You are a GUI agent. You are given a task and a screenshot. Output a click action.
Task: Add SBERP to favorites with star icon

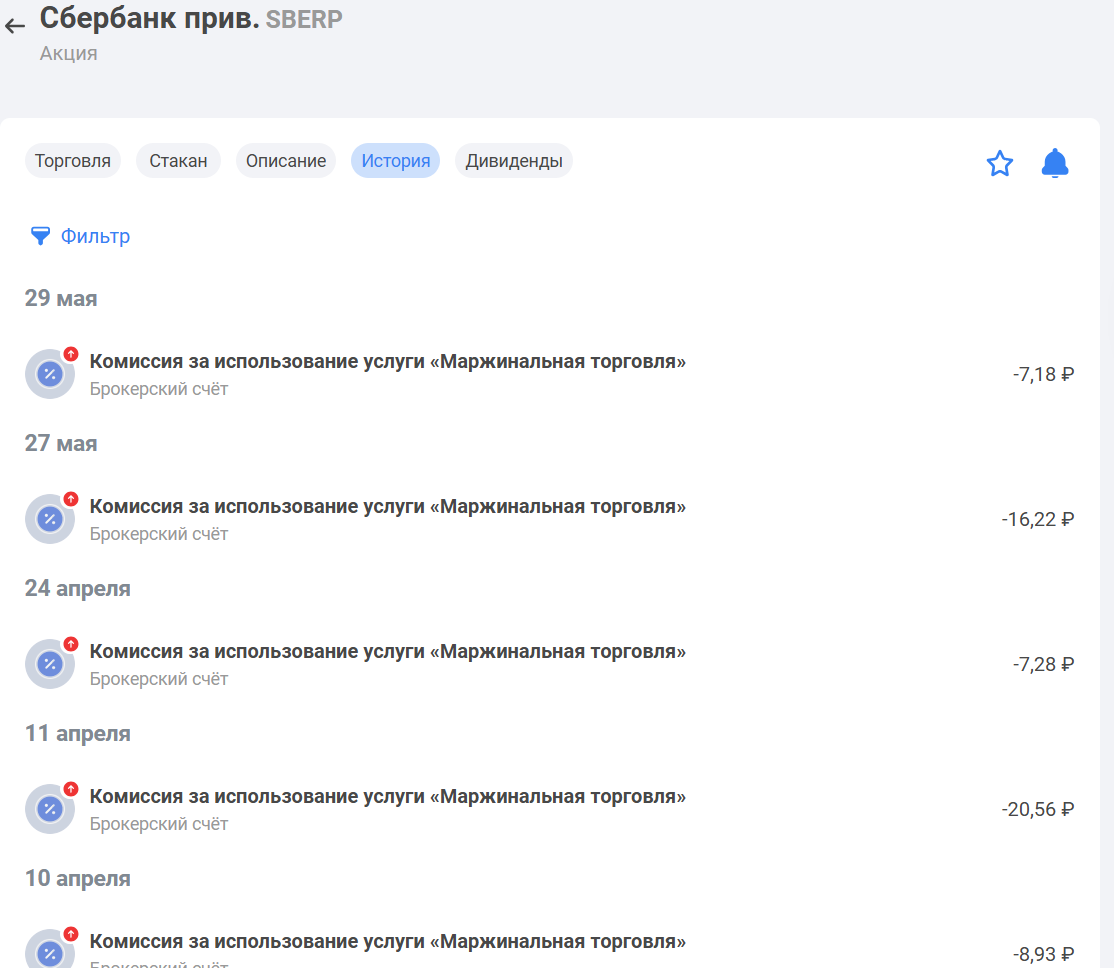(x=1000, y=163)
